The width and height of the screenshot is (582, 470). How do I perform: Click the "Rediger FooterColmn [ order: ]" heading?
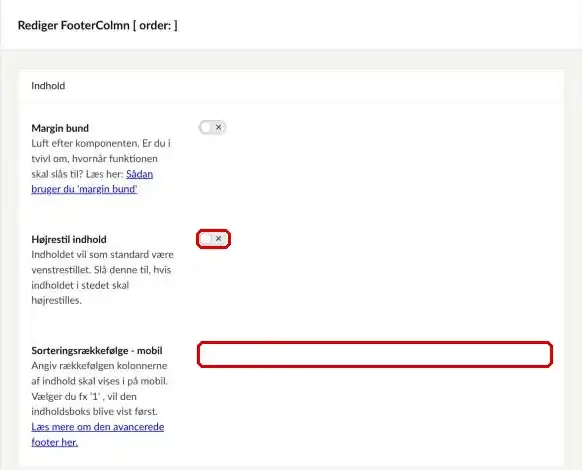point(98,25)
